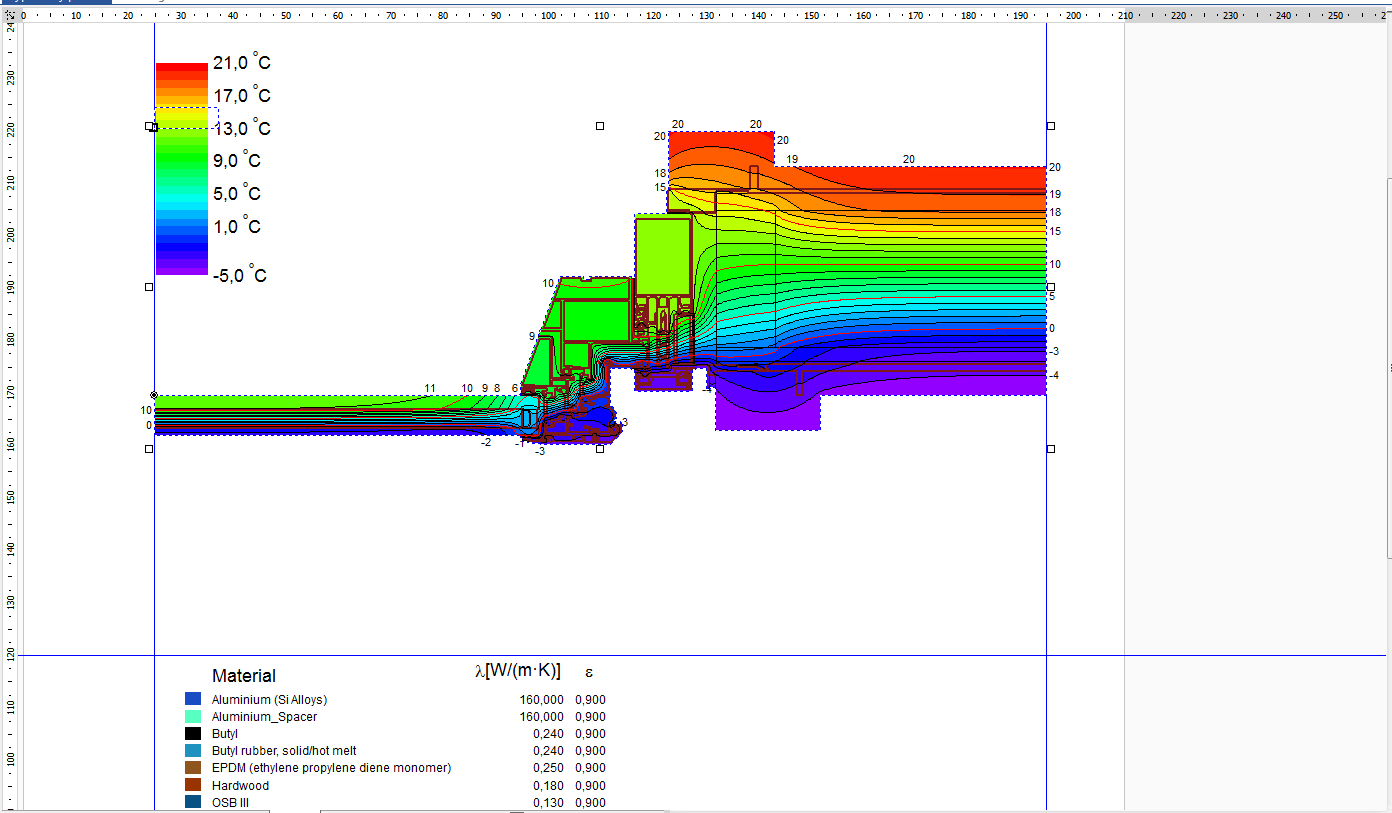Screen dimensions: 1392x813
Task: Choose the OSB III color swatch
Action: 193,802
